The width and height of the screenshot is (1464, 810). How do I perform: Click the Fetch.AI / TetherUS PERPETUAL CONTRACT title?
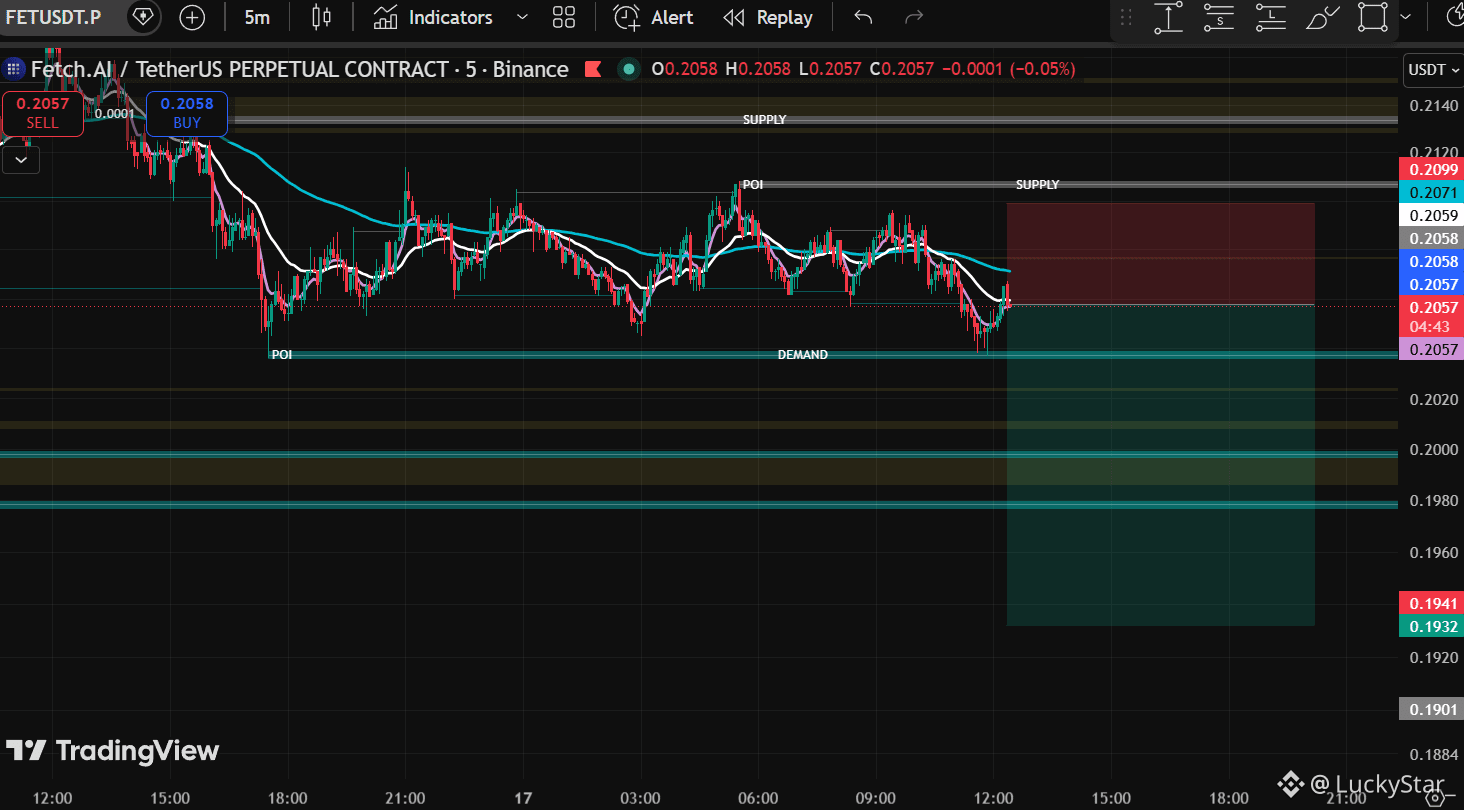coord(299,69)
